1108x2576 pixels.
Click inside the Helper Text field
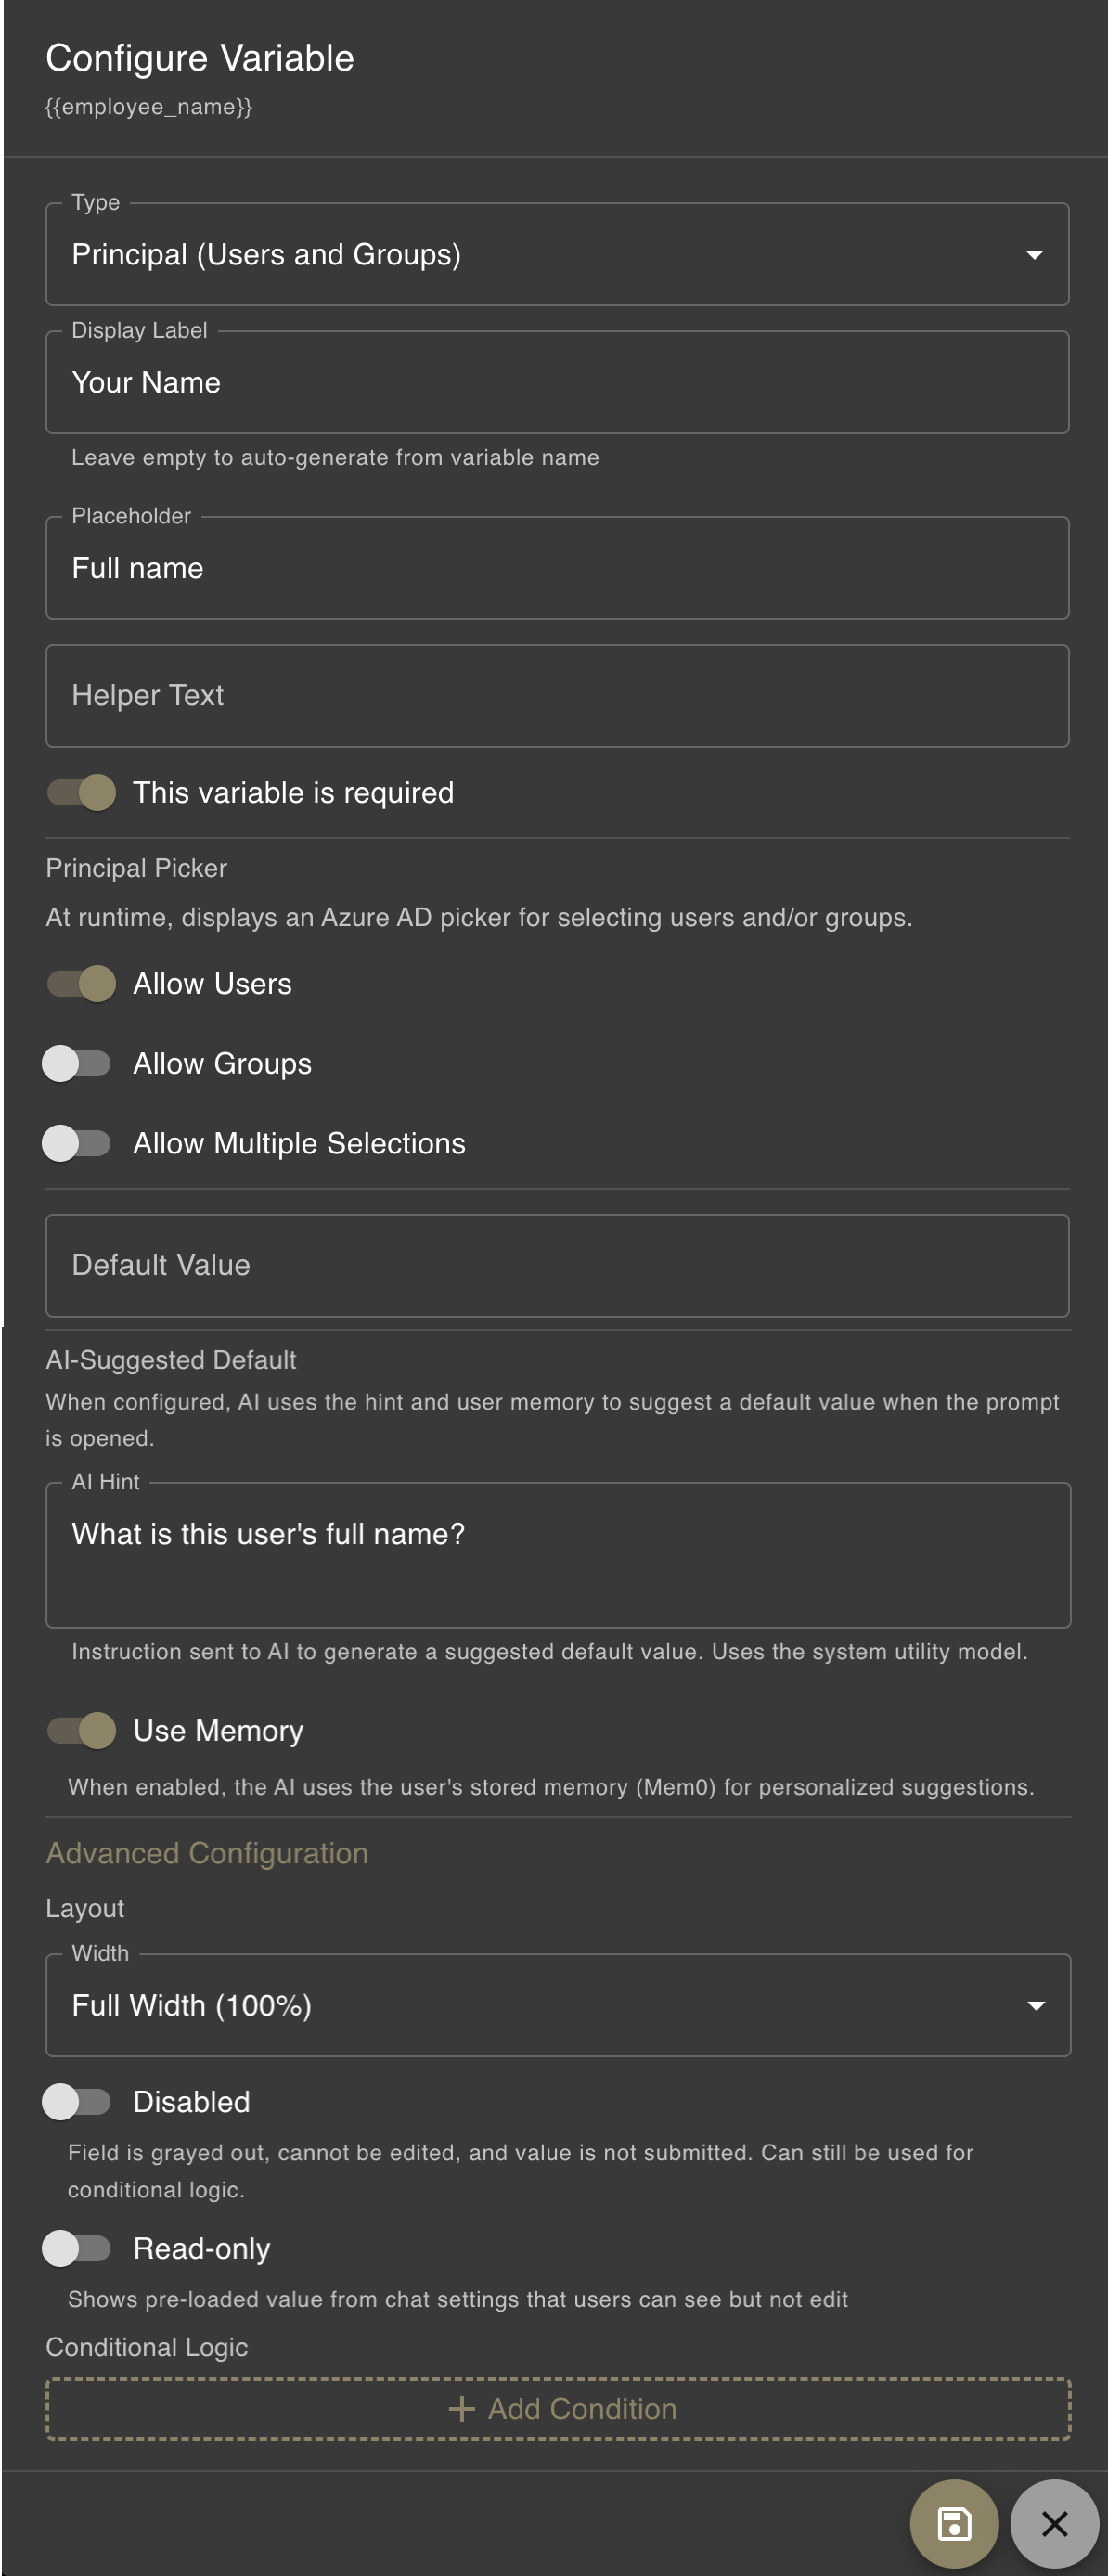[x=500, y=695]
